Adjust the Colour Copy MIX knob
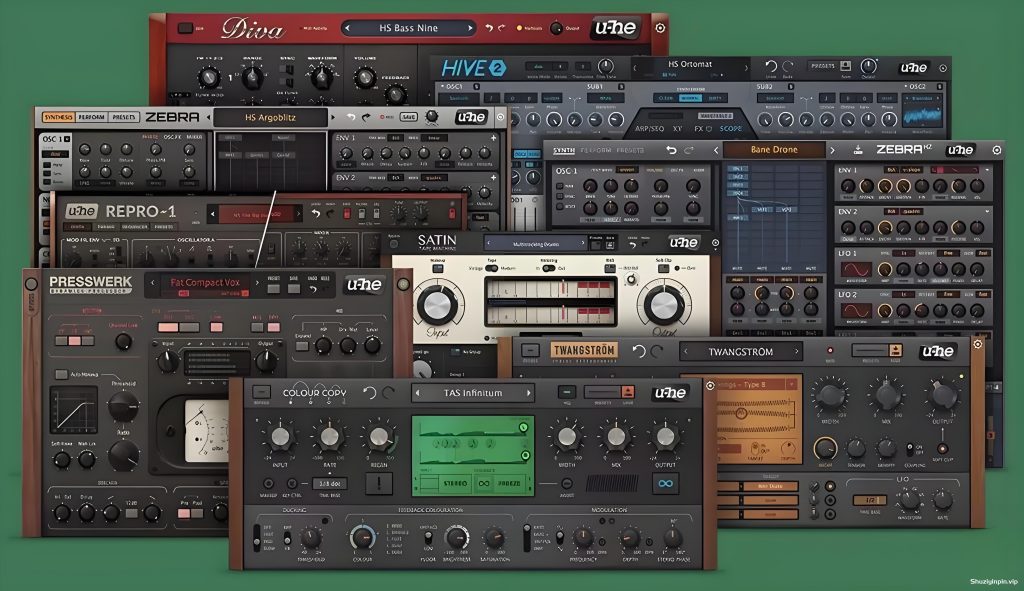 click(616, 437)
